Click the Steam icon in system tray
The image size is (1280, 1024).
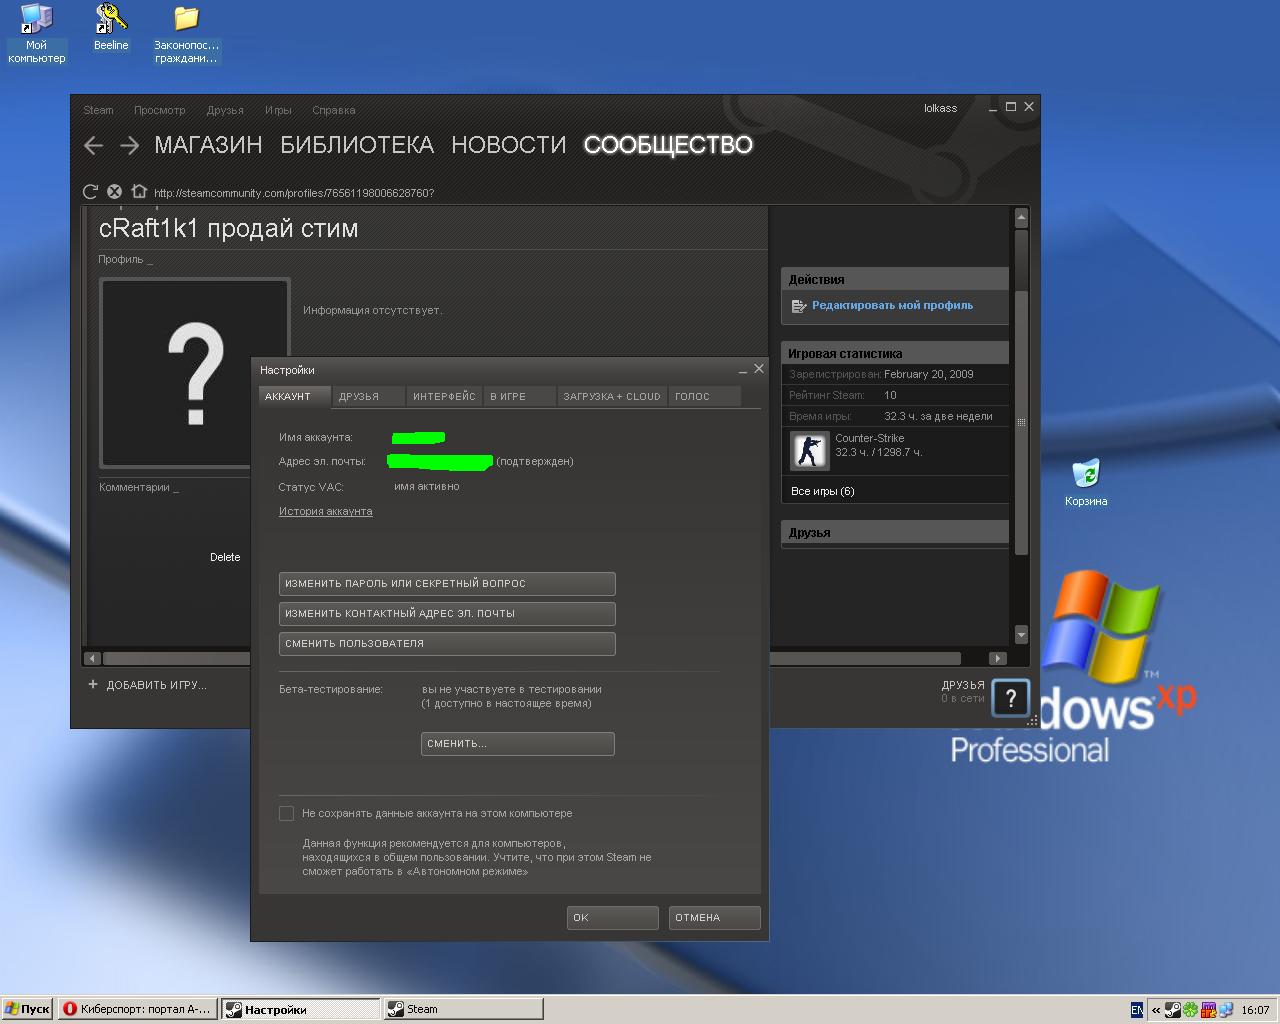tap(1173, 1010)
